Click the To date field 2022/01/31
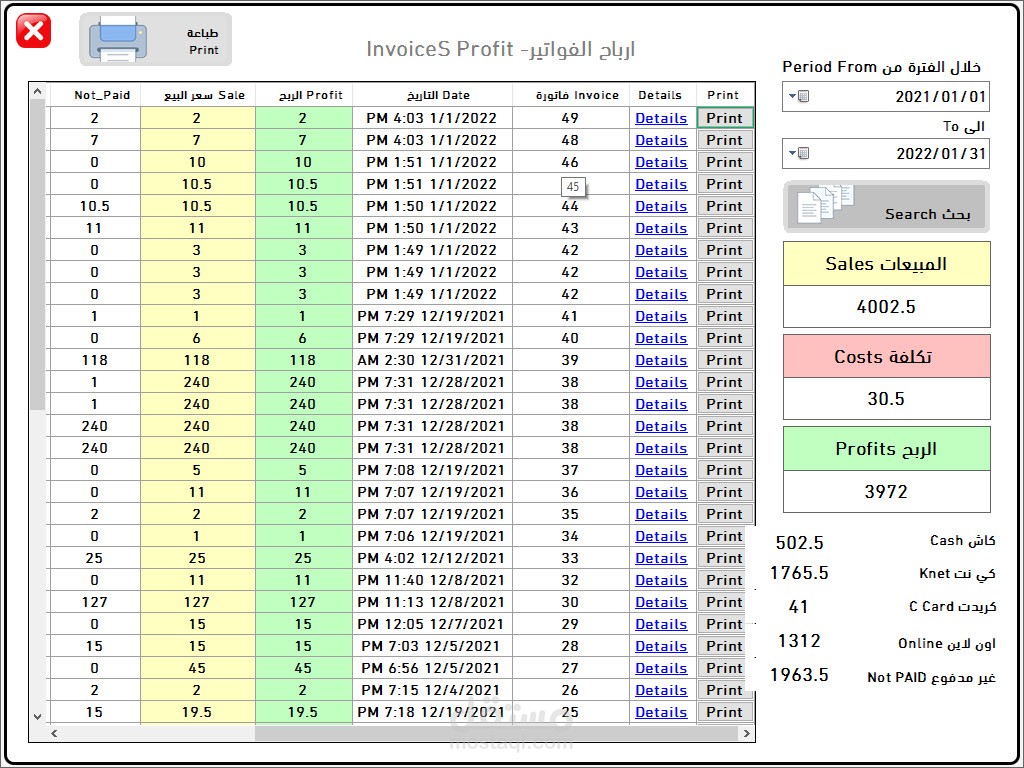The width and height of the screenshot is (1024, 768). [x=886, y=153]
